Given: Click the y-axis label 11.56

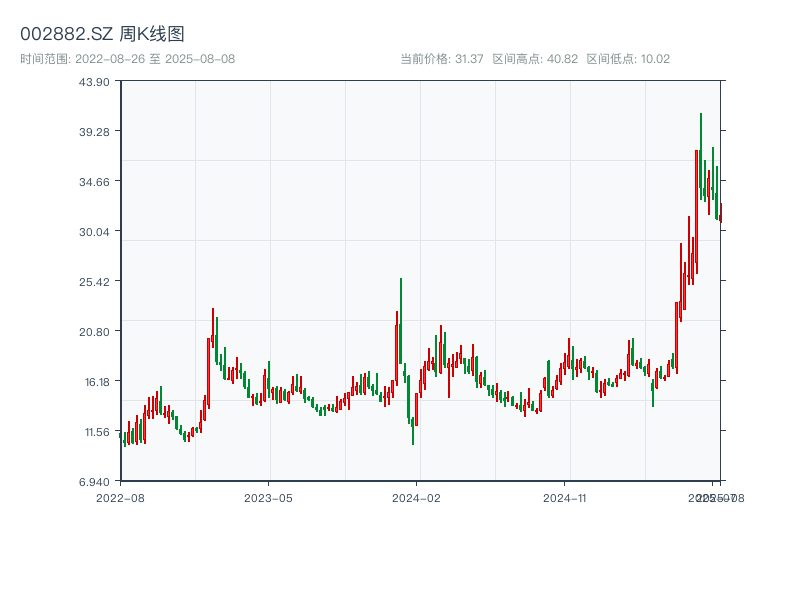Looking at the screenshot, I should click(97, 432).
